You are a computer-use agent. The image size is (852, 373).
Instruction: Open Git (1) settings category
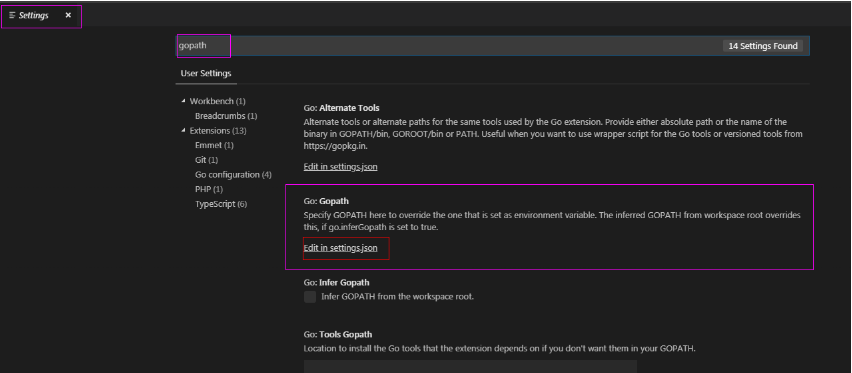point(206,160)
